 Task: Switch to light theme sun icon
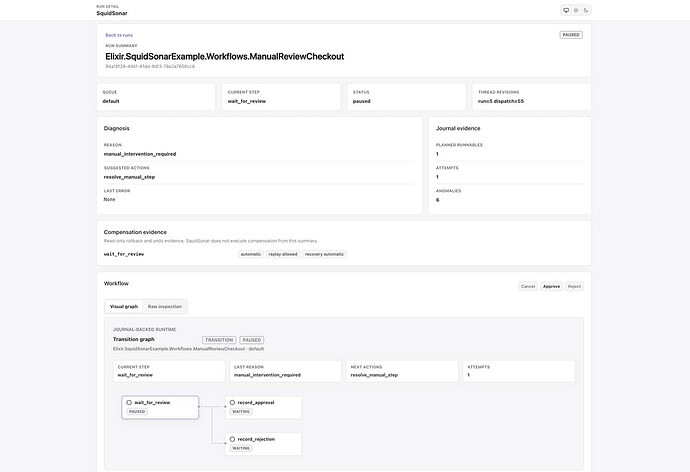(576, 10)
